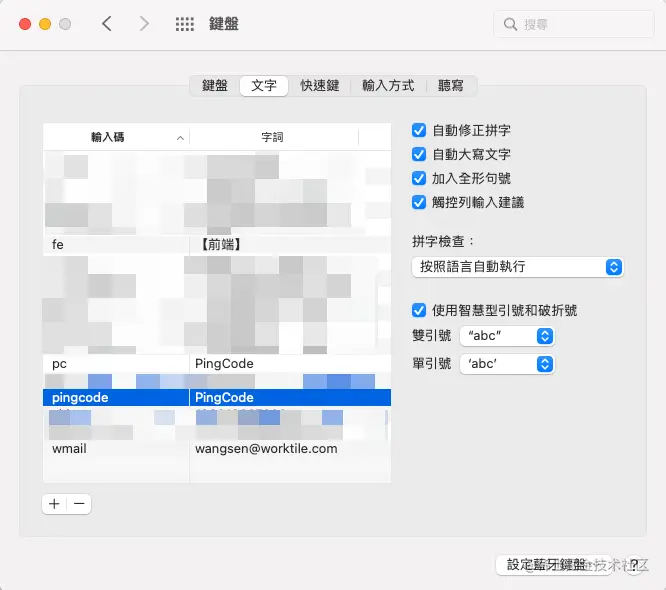This screenshot has height=590, width=666.
Task: Toggle 自動修正拼字 checkbox
Action: tap(419, 130)
